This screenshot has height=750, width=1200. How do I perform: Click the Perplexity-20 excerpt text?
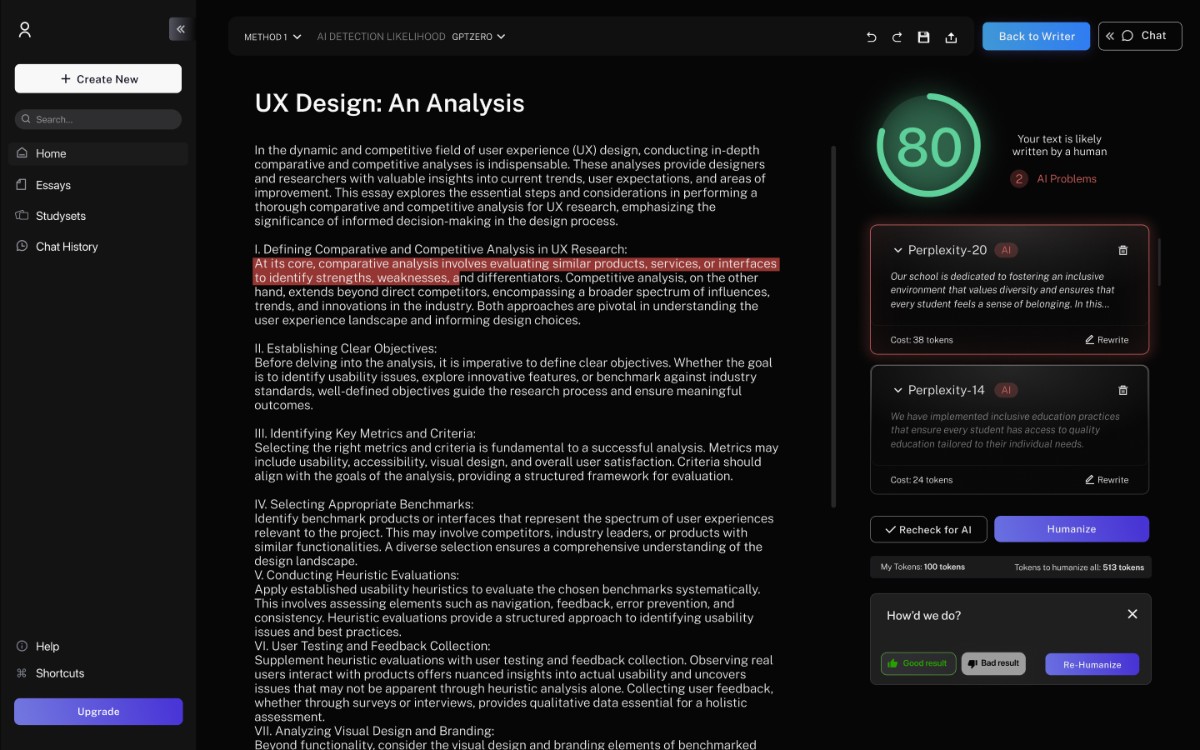tap(1005, 290)
